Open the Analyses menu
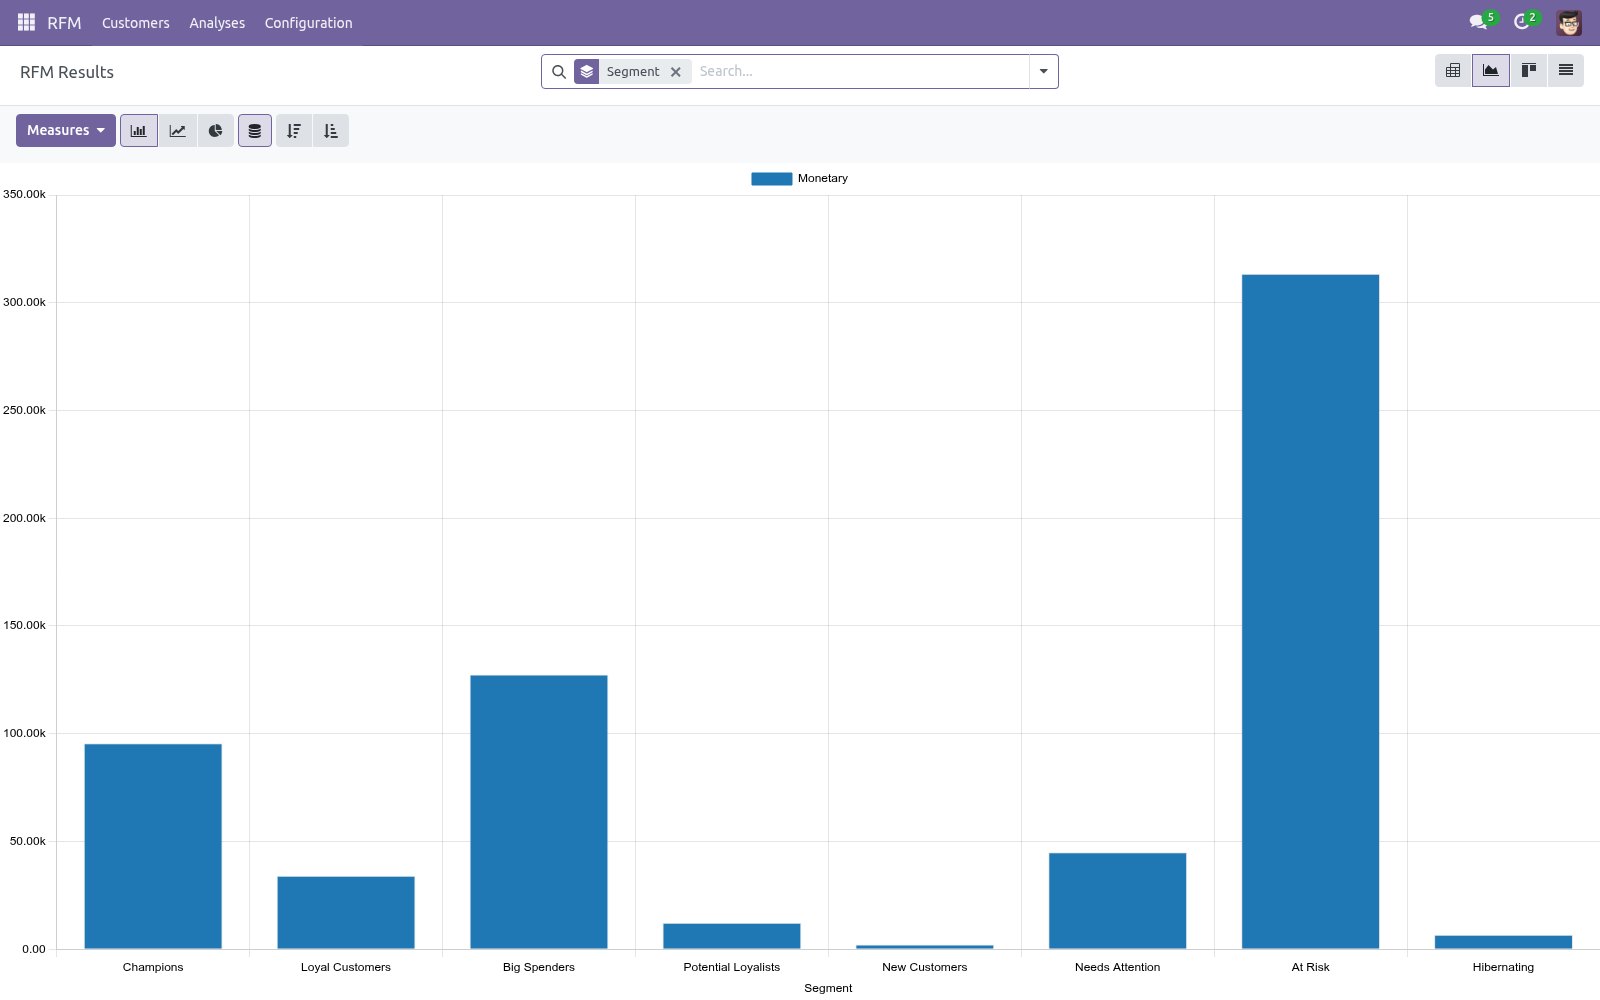 pyautogui.click(x=217, y=23)
